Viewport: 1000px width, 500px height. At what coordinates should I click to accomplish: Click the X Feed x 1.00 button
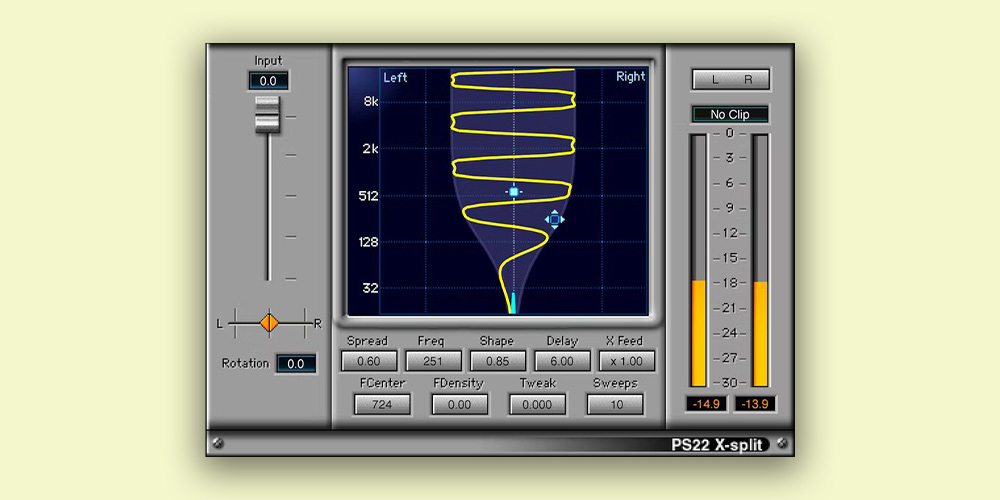(x=626, y=361)
